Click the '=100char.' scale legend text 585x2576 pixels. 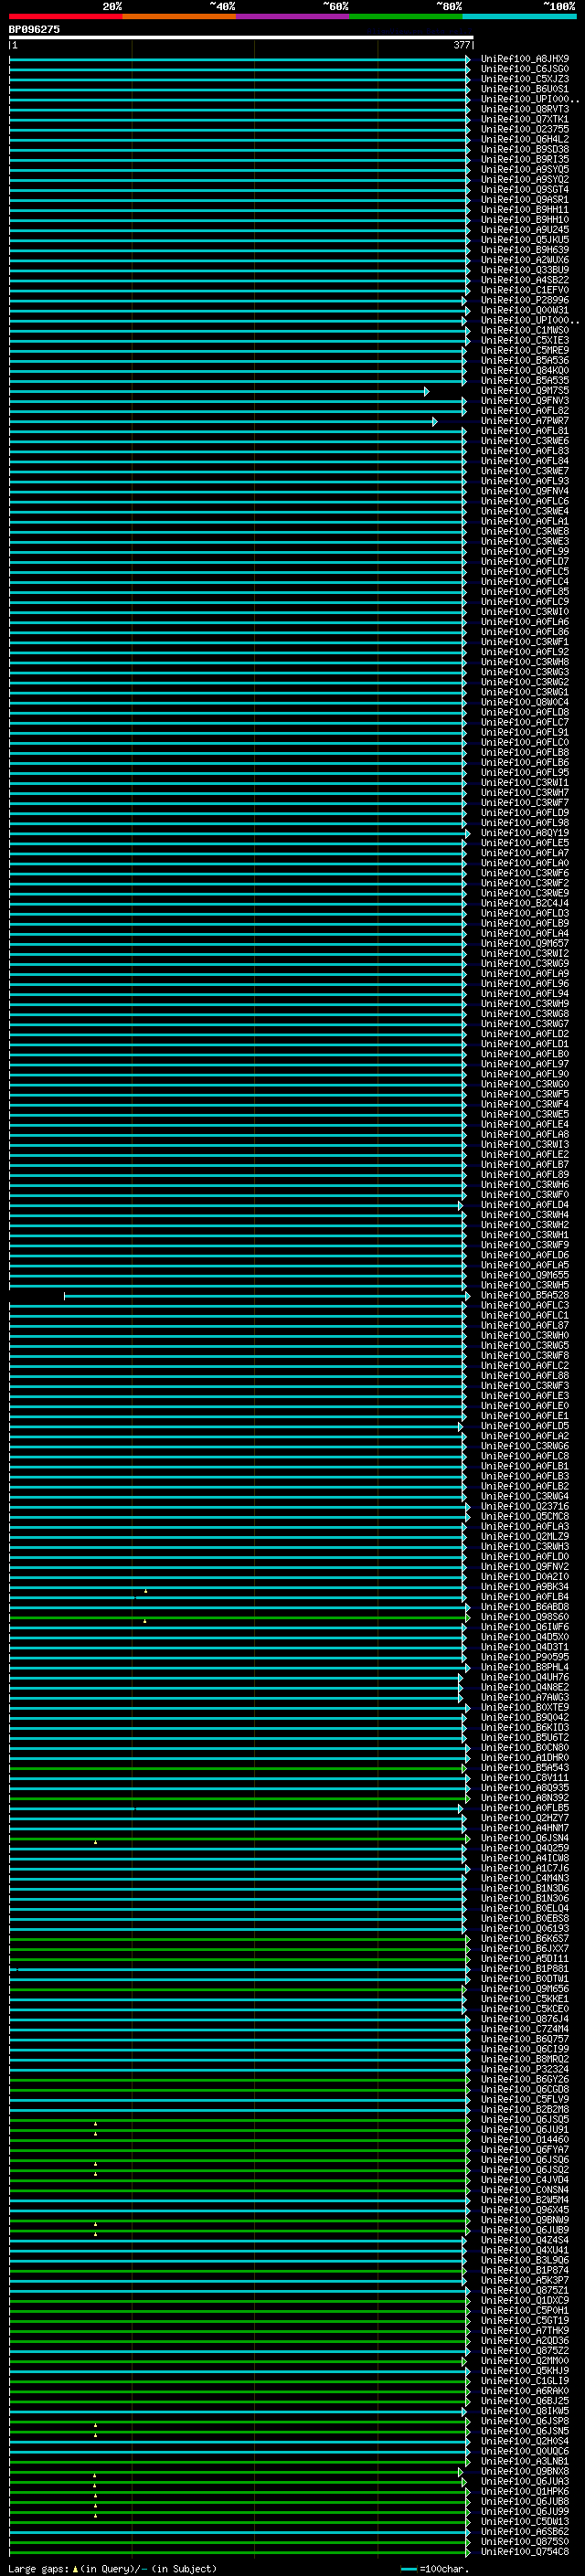443,2569
